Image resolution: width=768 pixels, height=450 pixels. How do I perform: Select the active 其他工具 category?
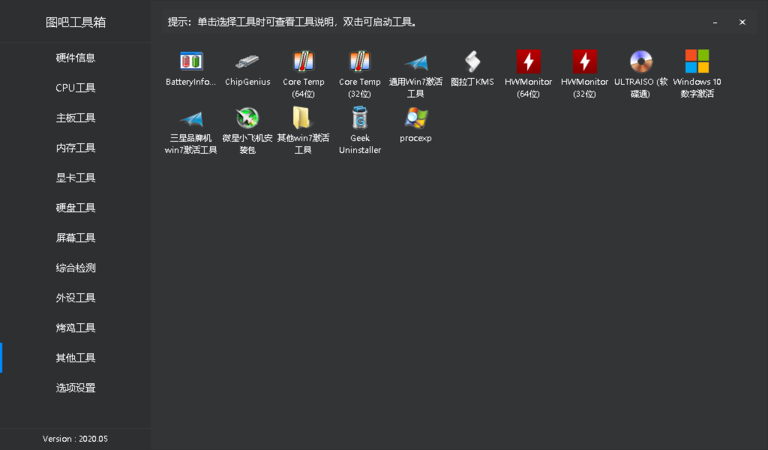coord(75,358)
